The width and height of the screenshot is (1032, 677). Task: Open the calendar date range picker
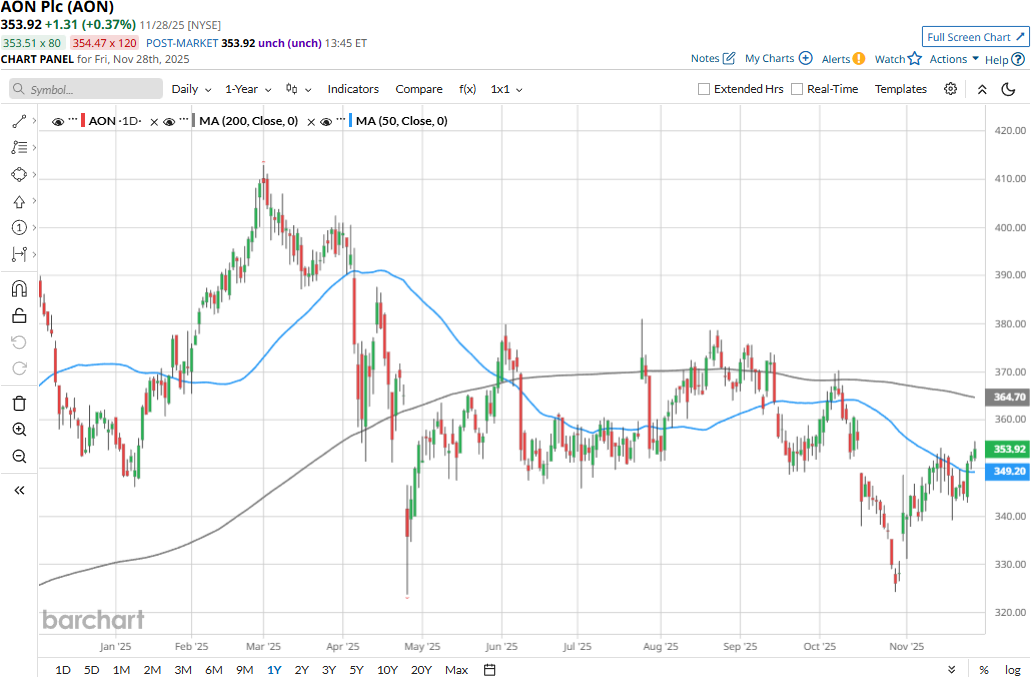[x=490, y=669]
